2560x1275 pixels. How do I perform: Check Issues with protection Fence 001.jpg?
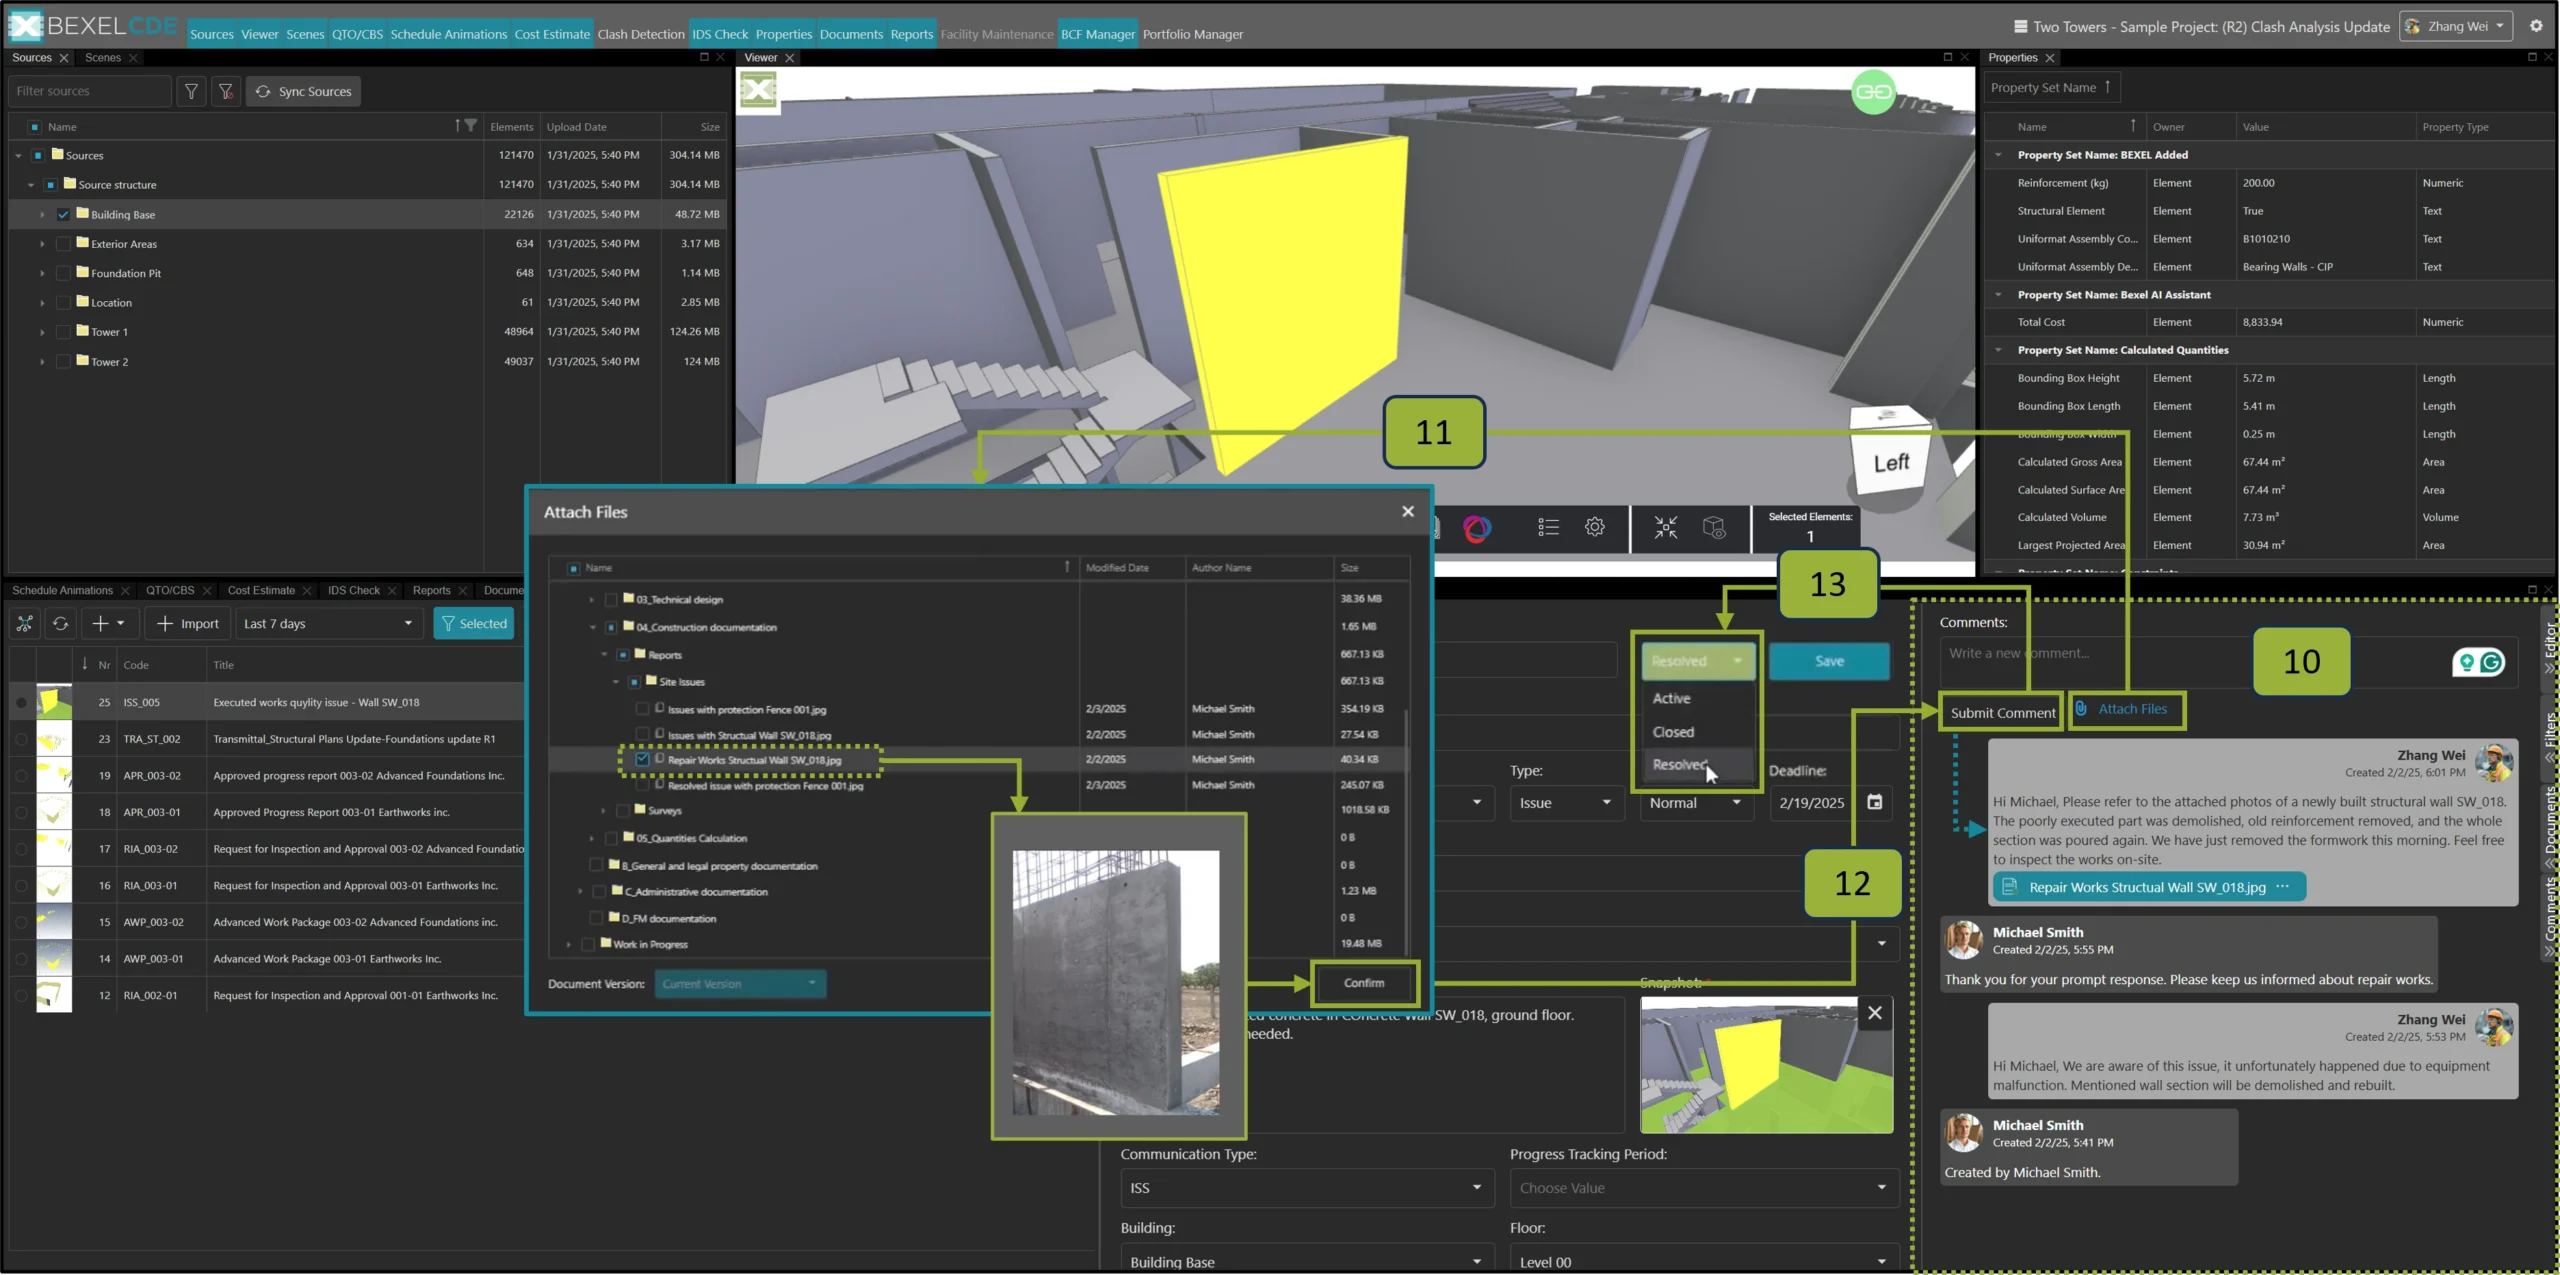click(x=642, y=709)
